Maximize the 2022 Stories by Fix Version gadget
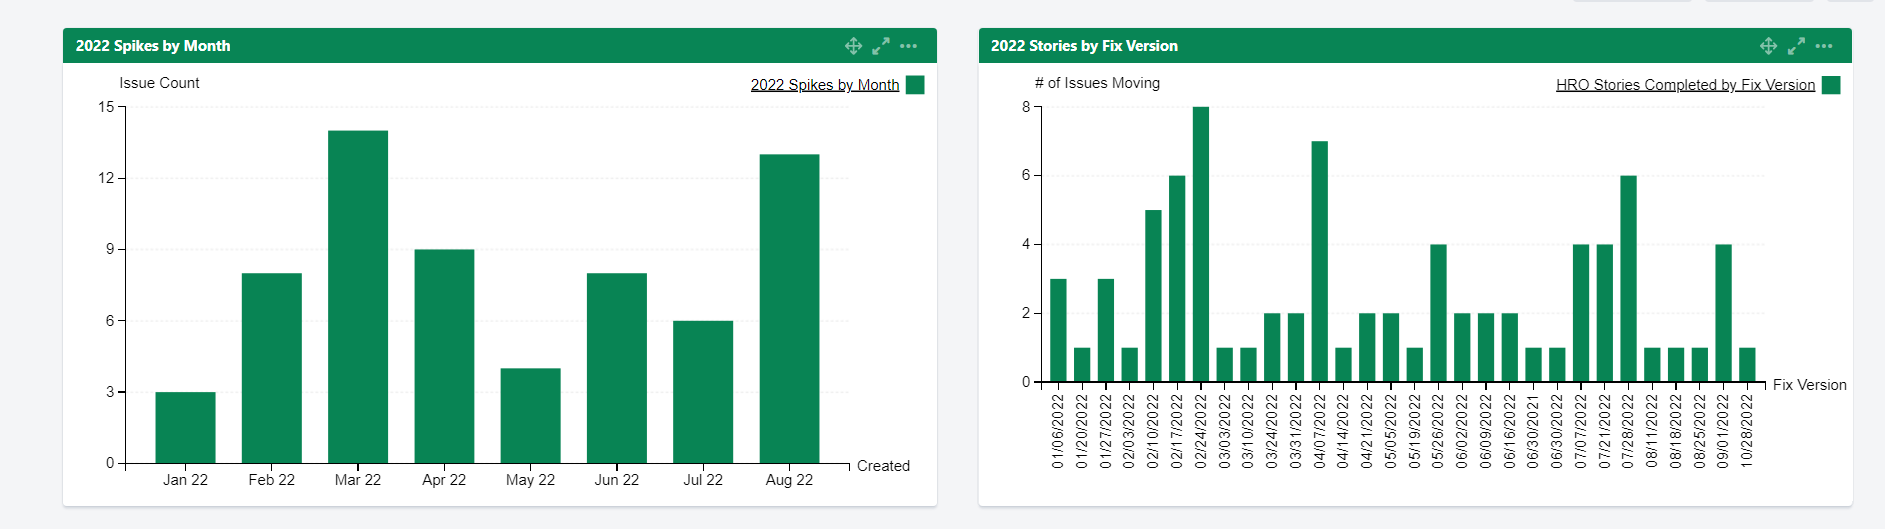This screenshot has height=529, width=1885. tap(1796, 46)
